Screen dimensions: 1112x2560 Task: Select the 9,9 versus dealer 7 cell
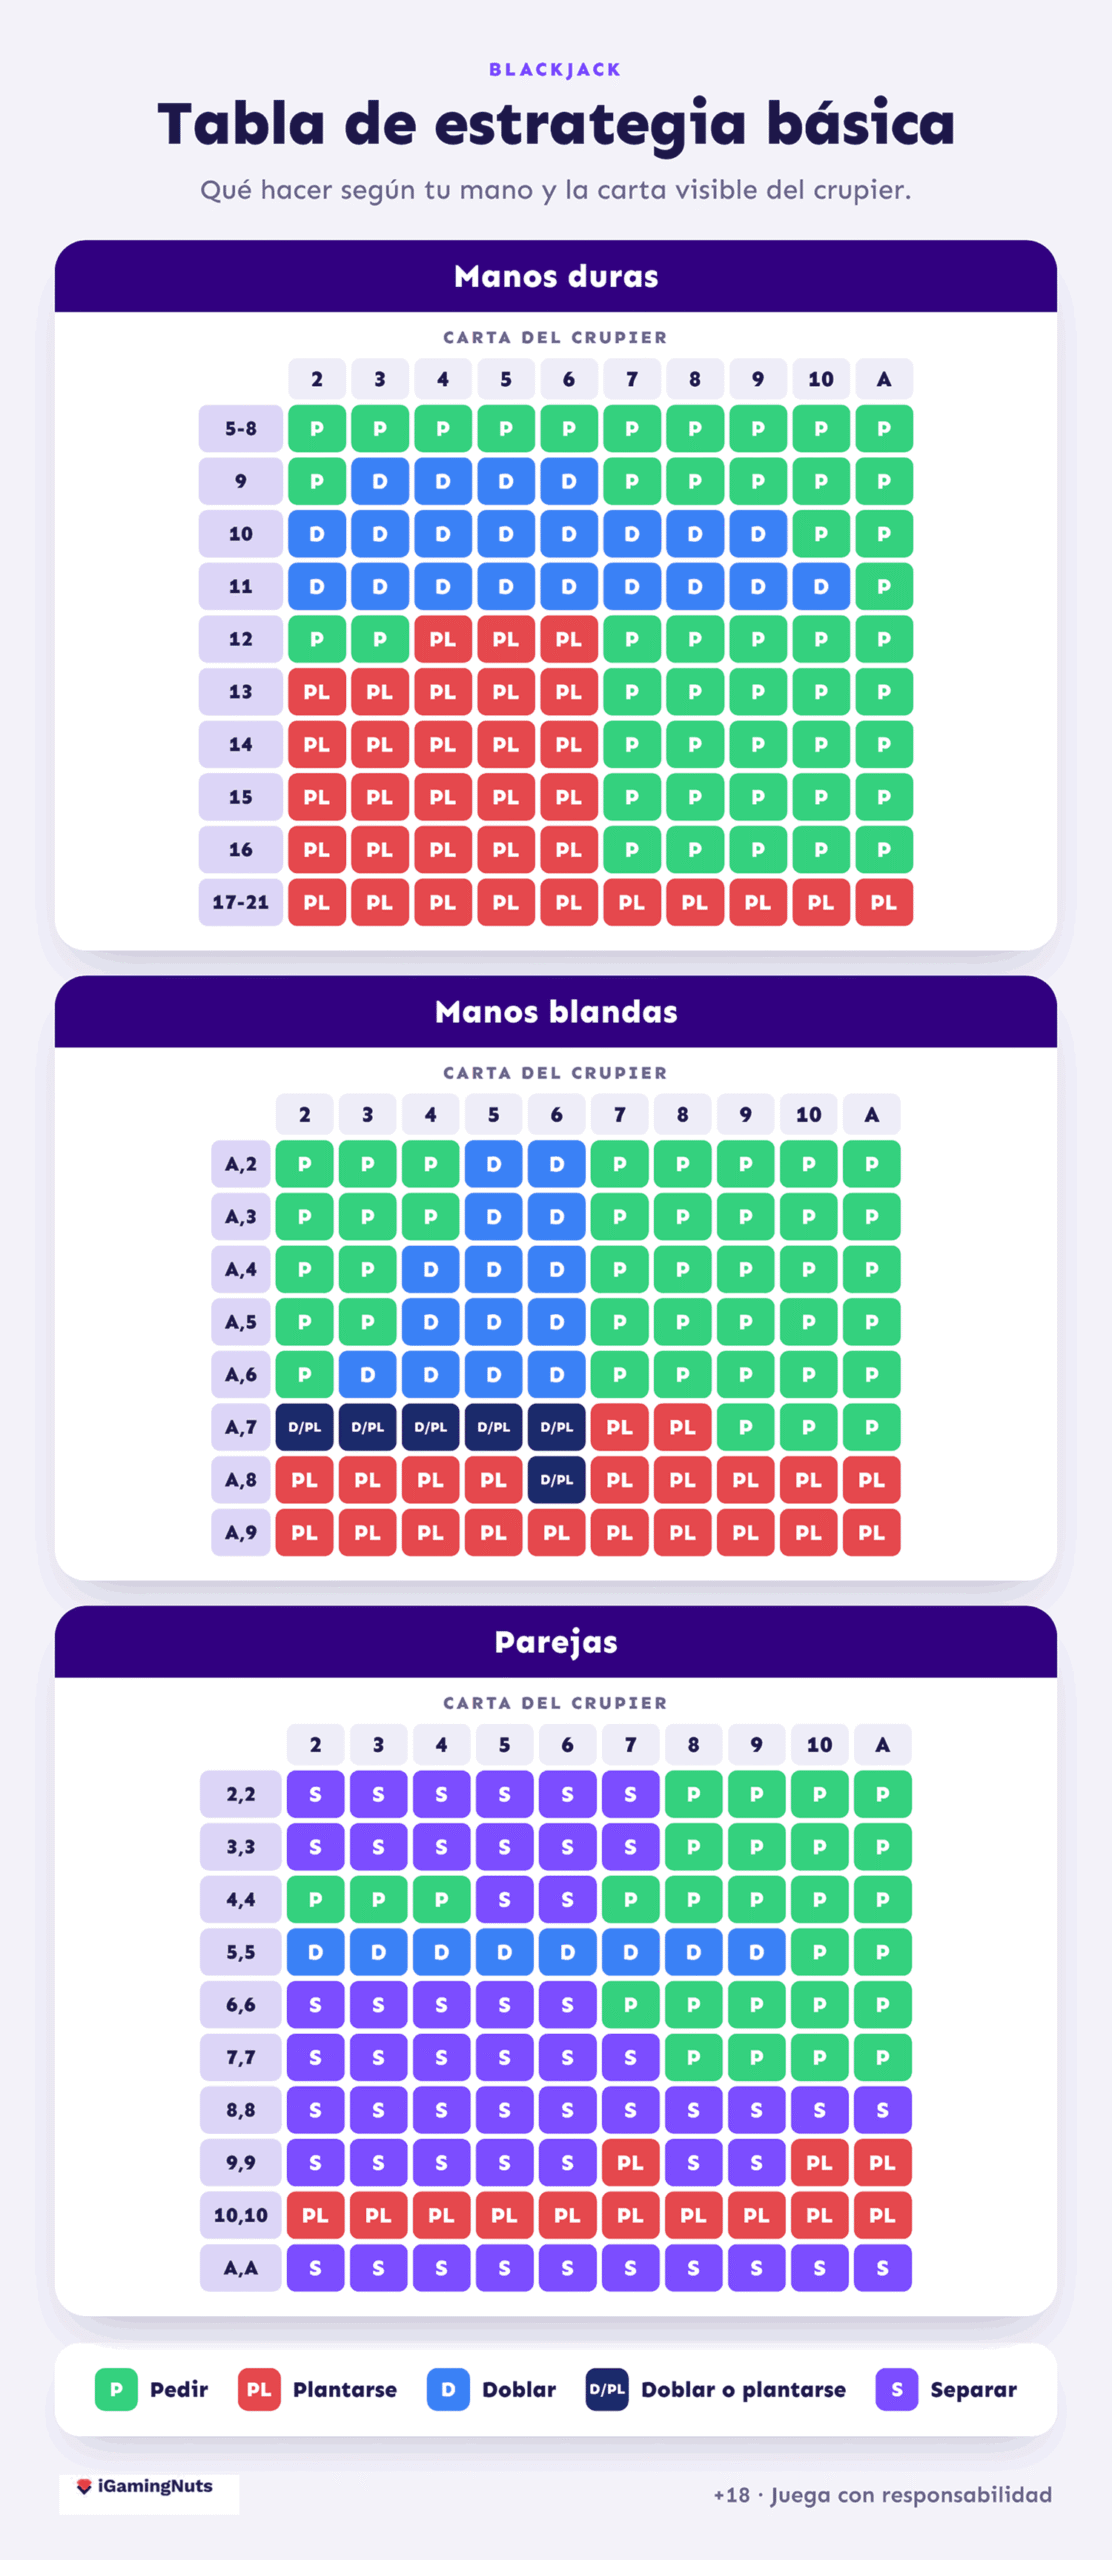pos(630,2162)
